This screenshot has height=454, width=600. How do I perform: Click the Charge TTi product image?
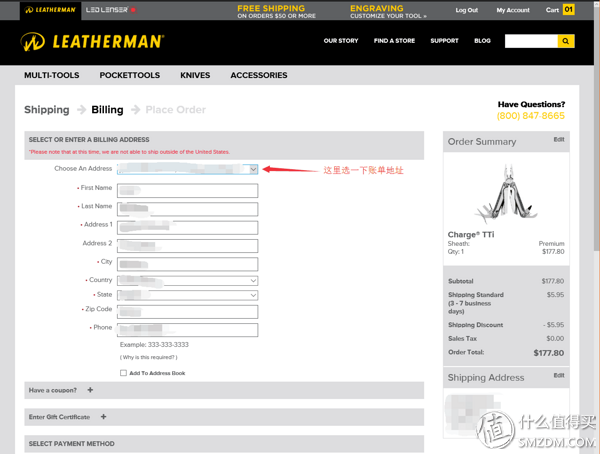[x=506, y=194]
